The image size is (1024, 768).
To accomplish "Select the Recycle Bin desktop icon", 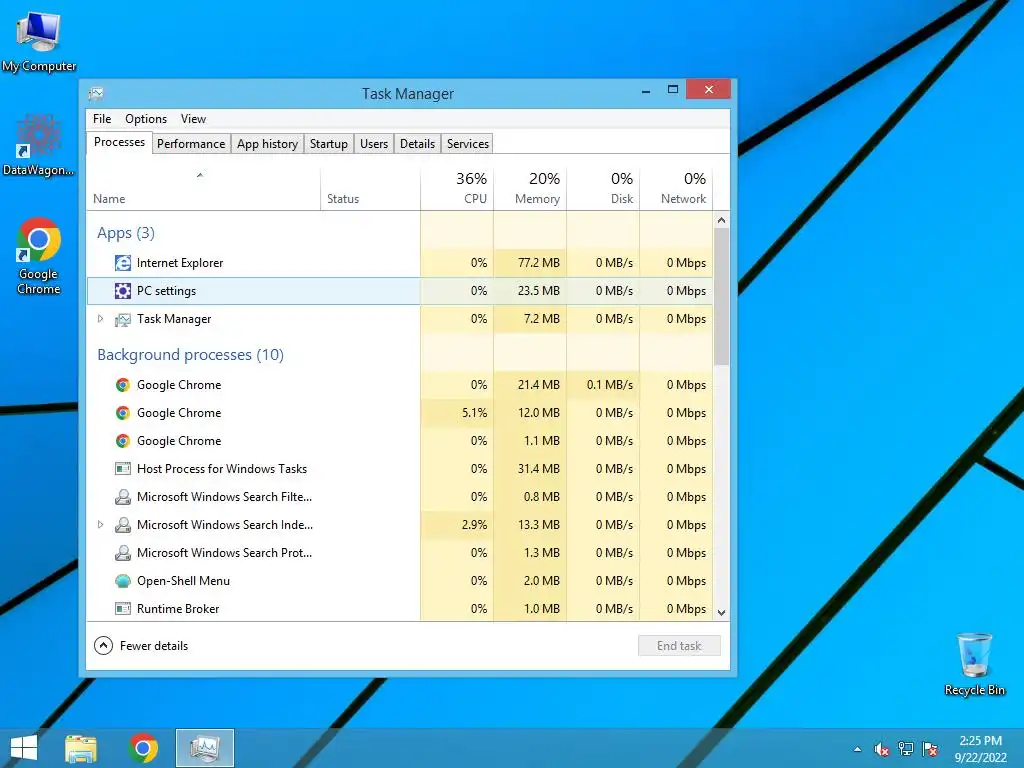I will tap(974, 664).
